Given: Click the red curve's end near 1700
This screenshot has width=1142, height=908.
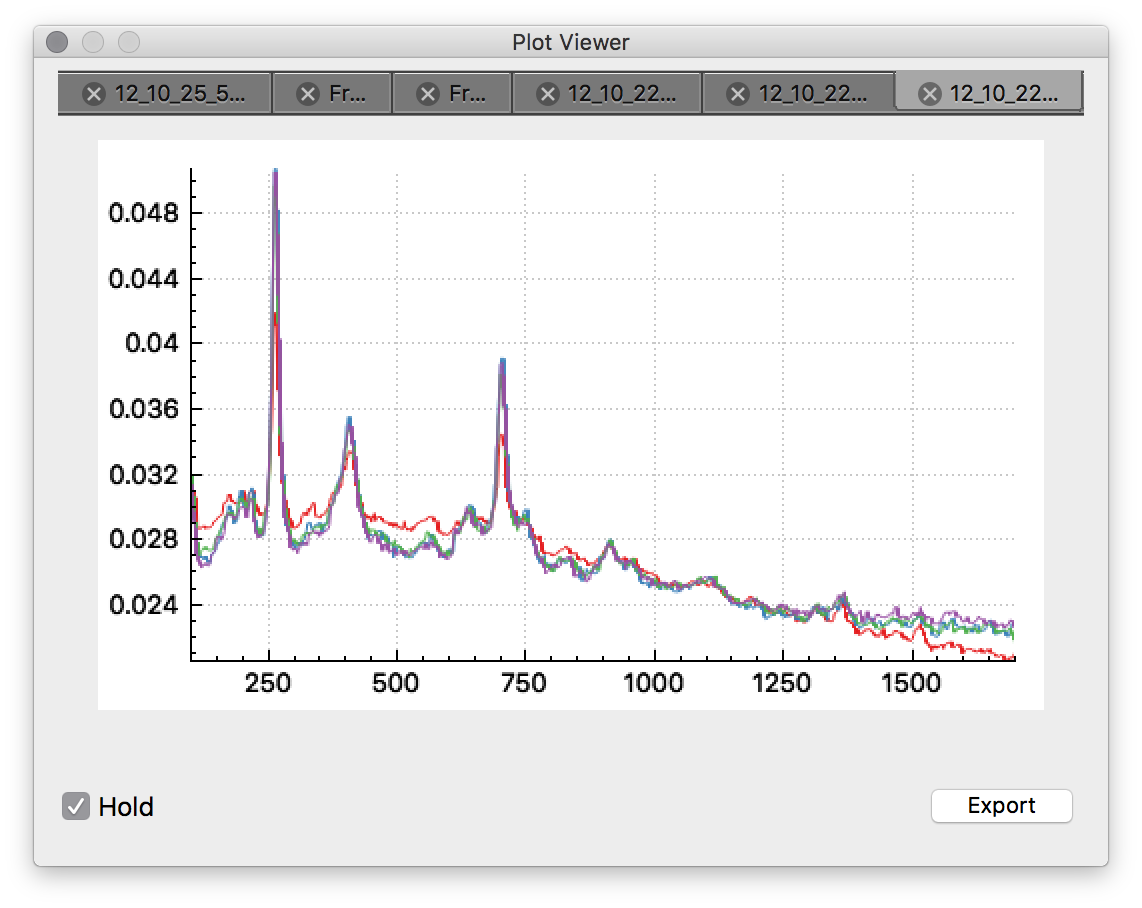Looking at the screenshot, I should click(1010, 657).
